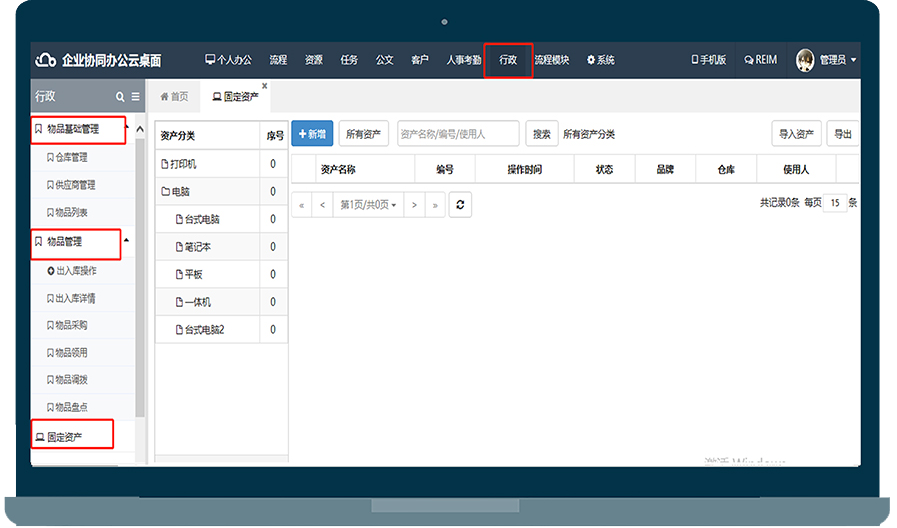The width and height of the screenshot is (897, 528).
Task: Select the 一体机 category
Action: [193, 301]
